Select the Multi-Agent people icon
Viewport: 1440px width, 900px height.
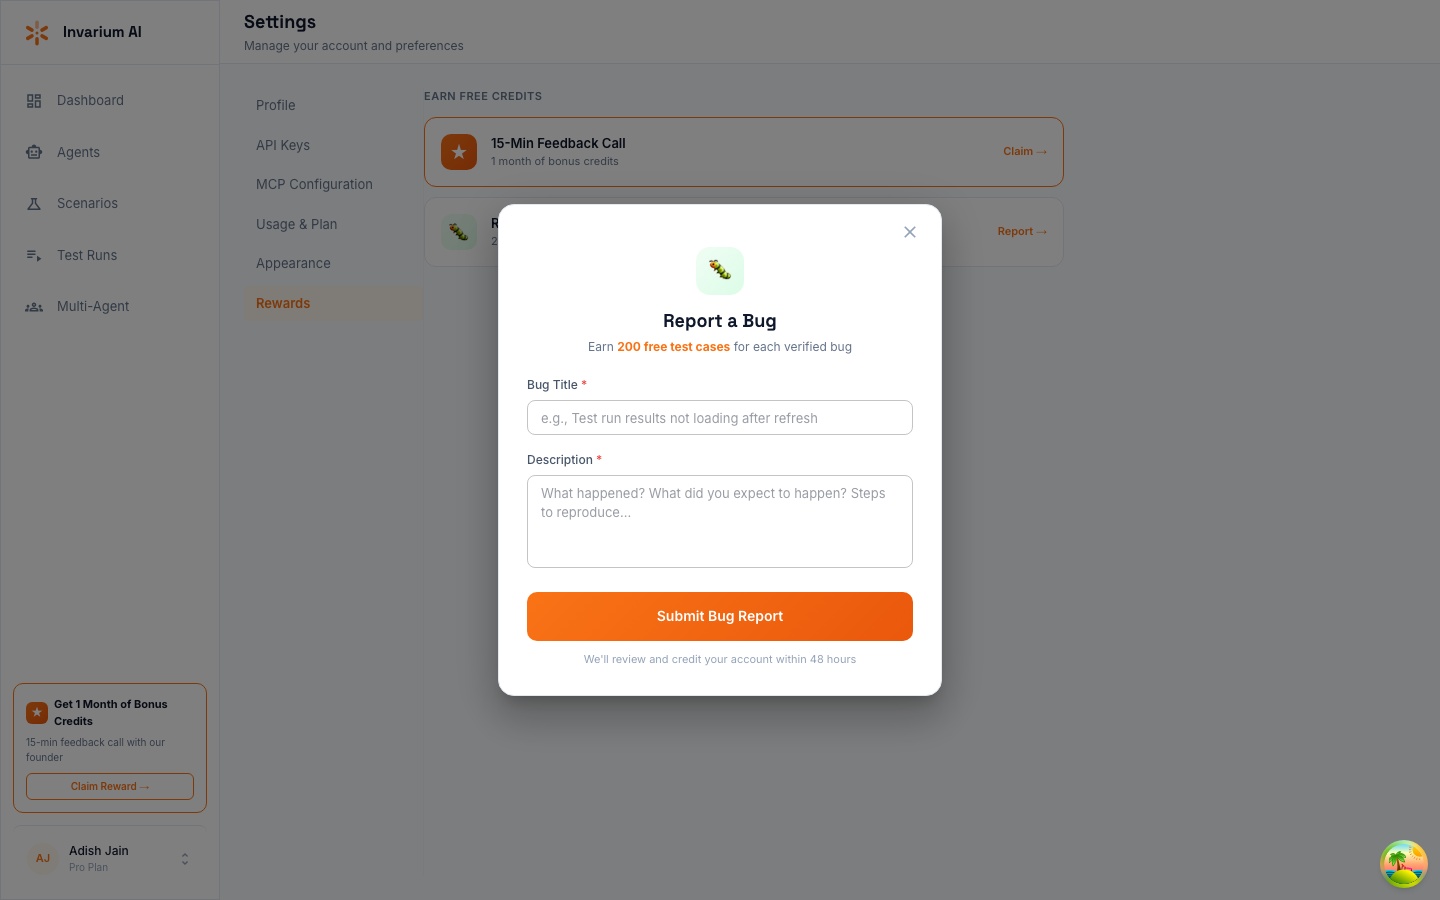(33, 306)
